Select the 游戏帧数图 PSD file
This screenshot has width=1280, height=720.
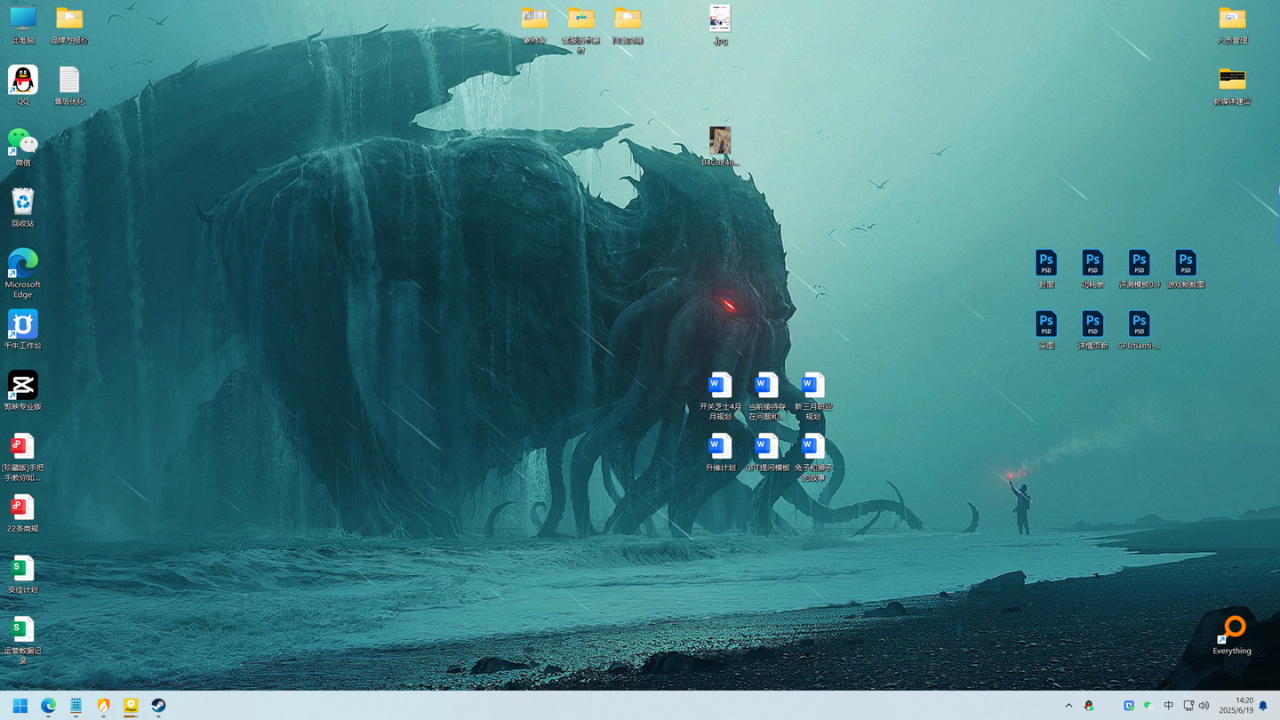point(1185,268)
